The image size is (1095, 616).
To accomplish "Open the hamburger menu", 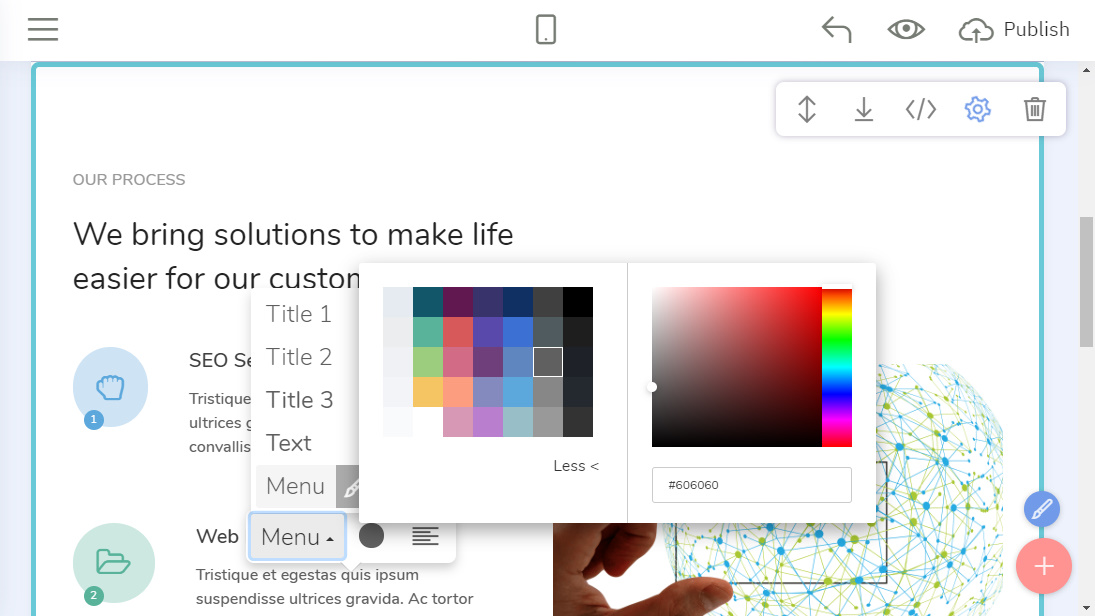I will [x=43, y=30].
